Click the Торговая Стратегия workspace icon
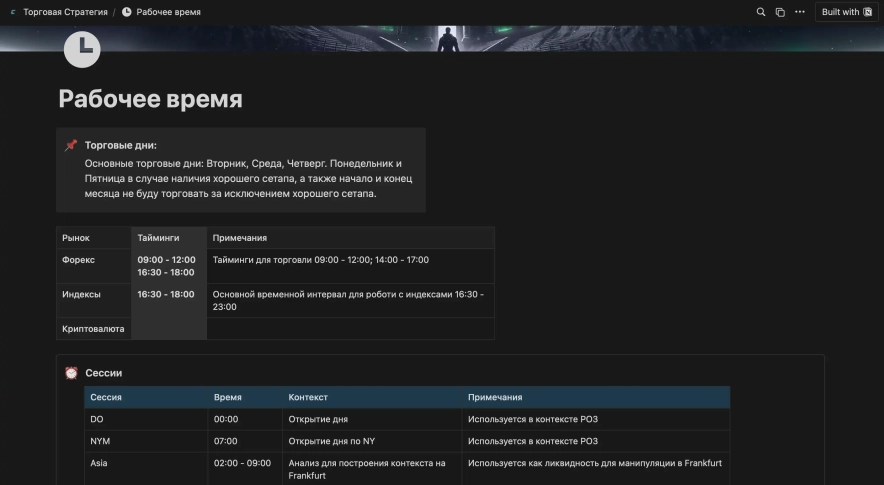Image resolution: width=884 pixels, height=485 pixels. pos(13,12)
